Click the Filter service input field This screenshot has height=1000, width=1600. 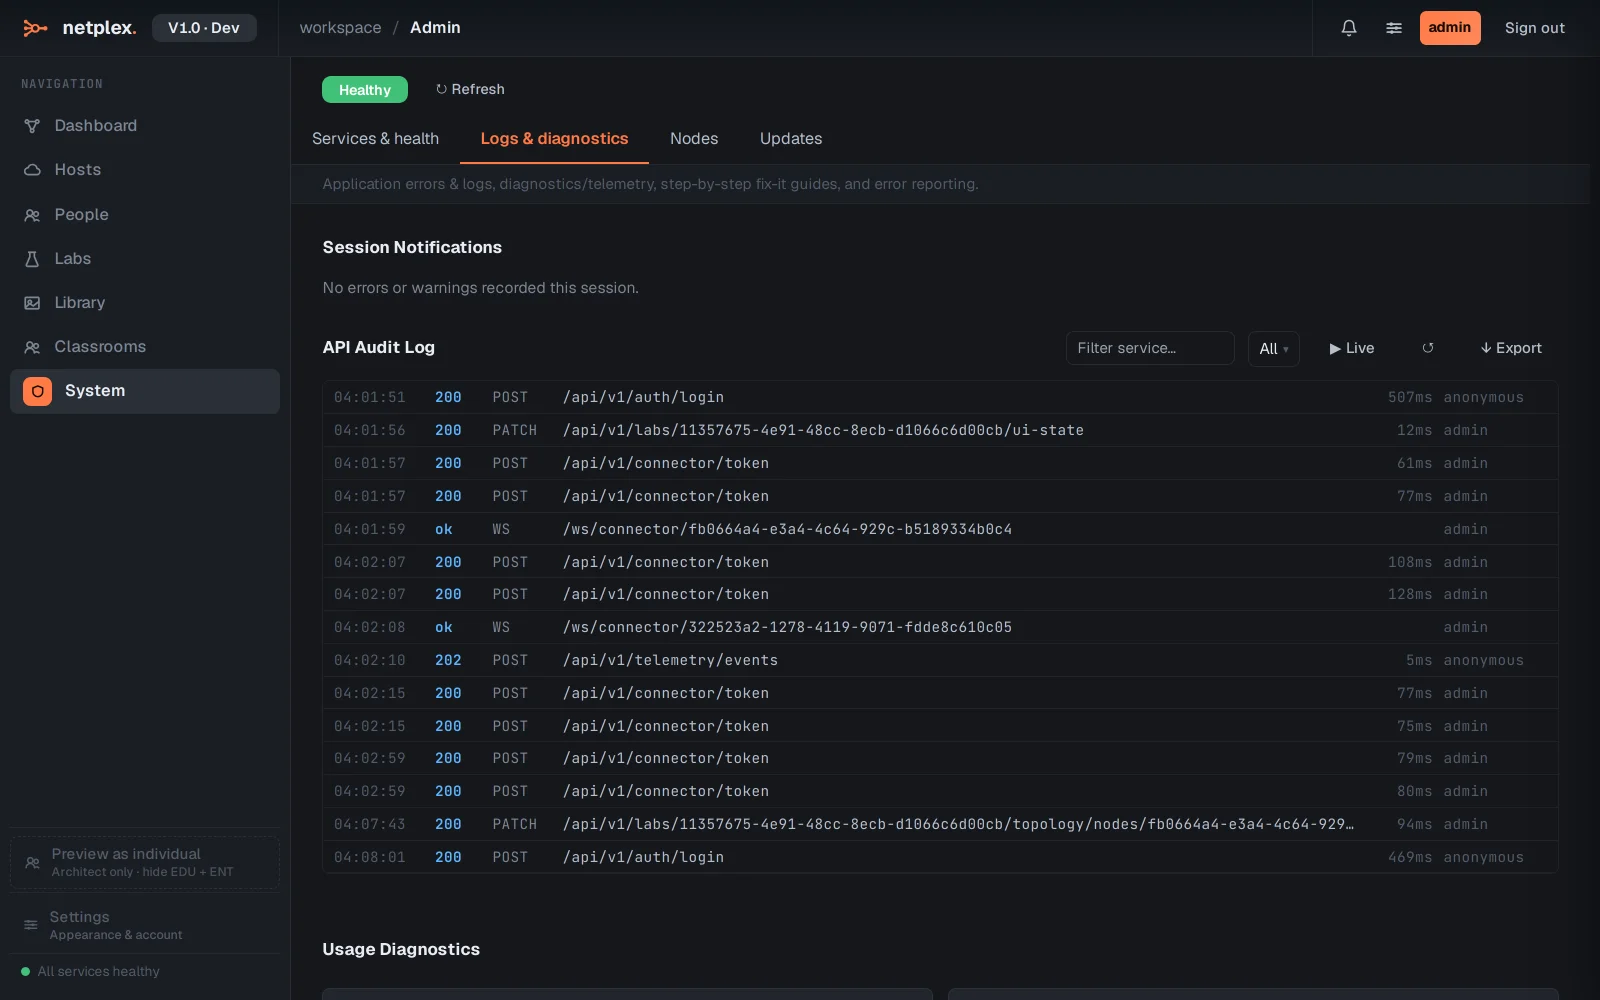click(1150, 348)
